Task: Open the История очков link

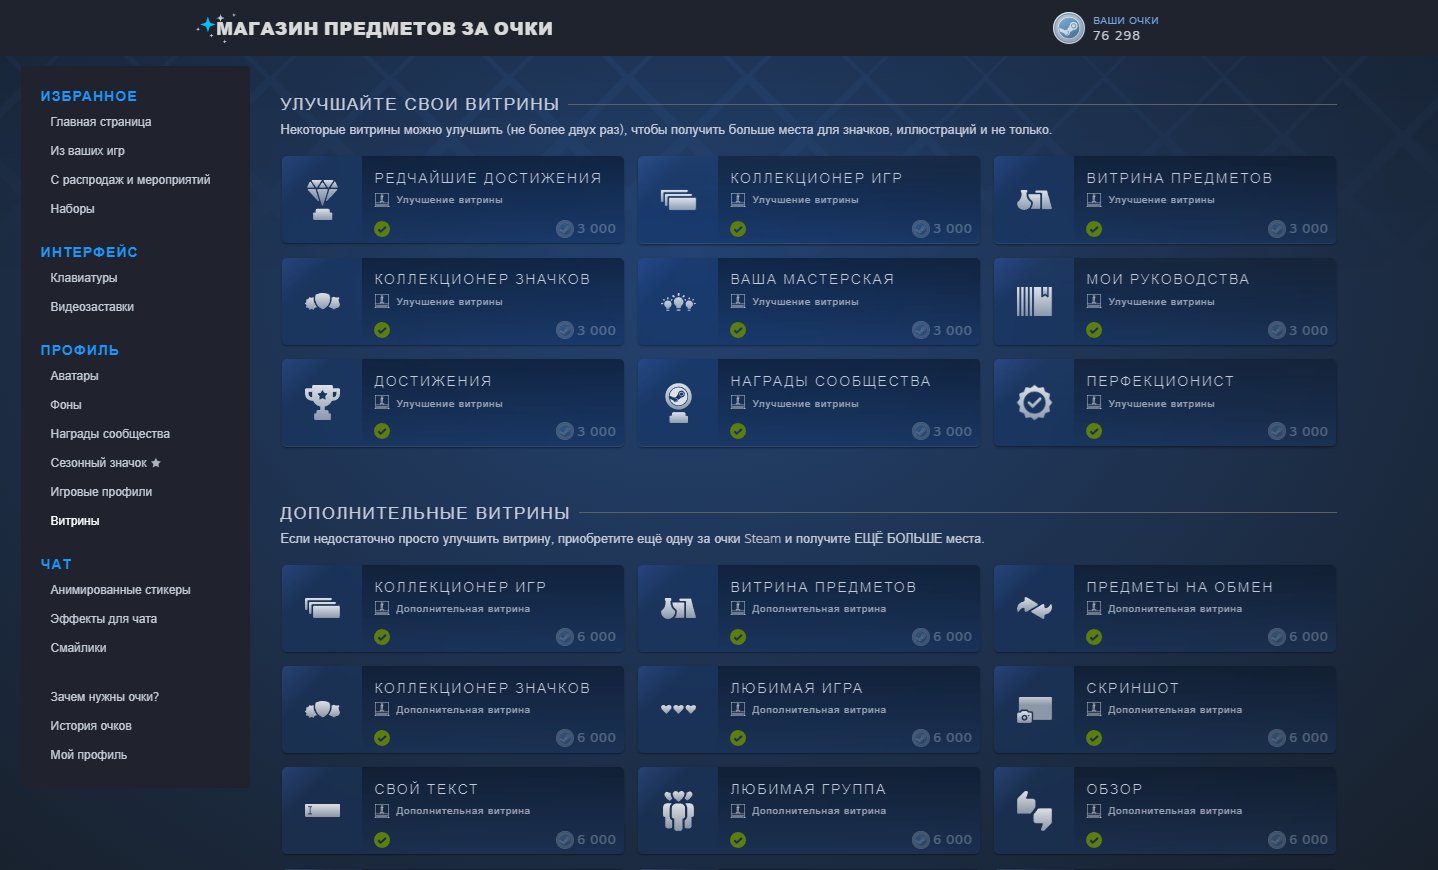Action: click(91, 726)
